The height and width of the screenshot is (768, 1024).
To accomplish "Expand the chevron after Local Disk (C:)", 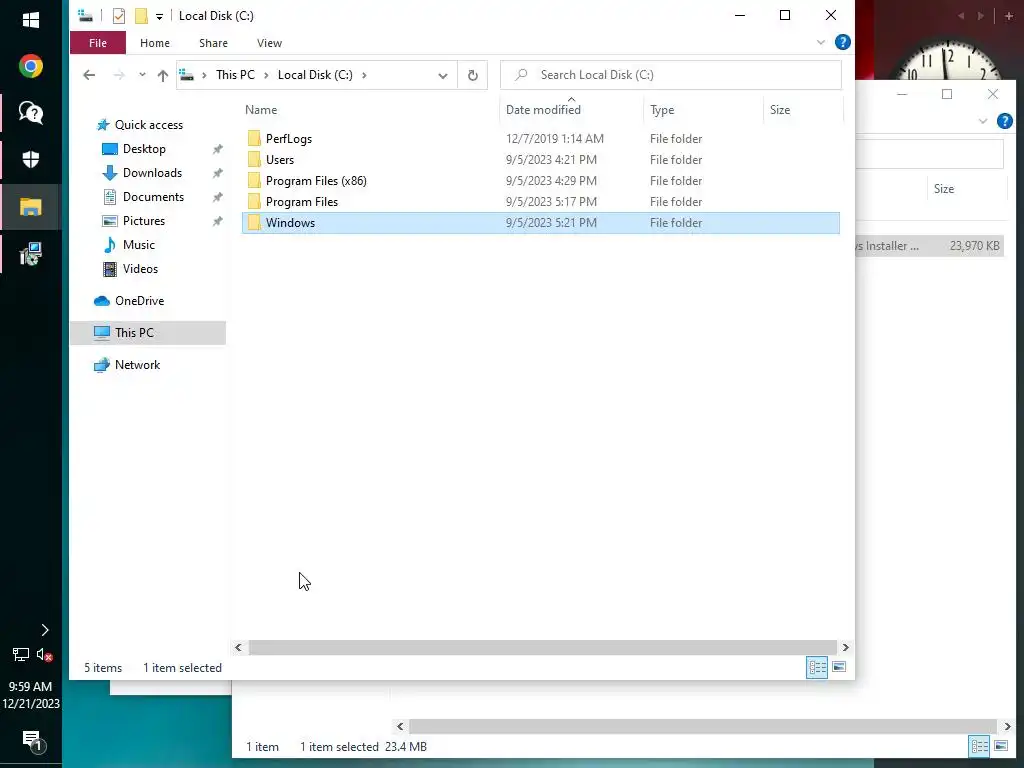I will [x=364, y=75].
